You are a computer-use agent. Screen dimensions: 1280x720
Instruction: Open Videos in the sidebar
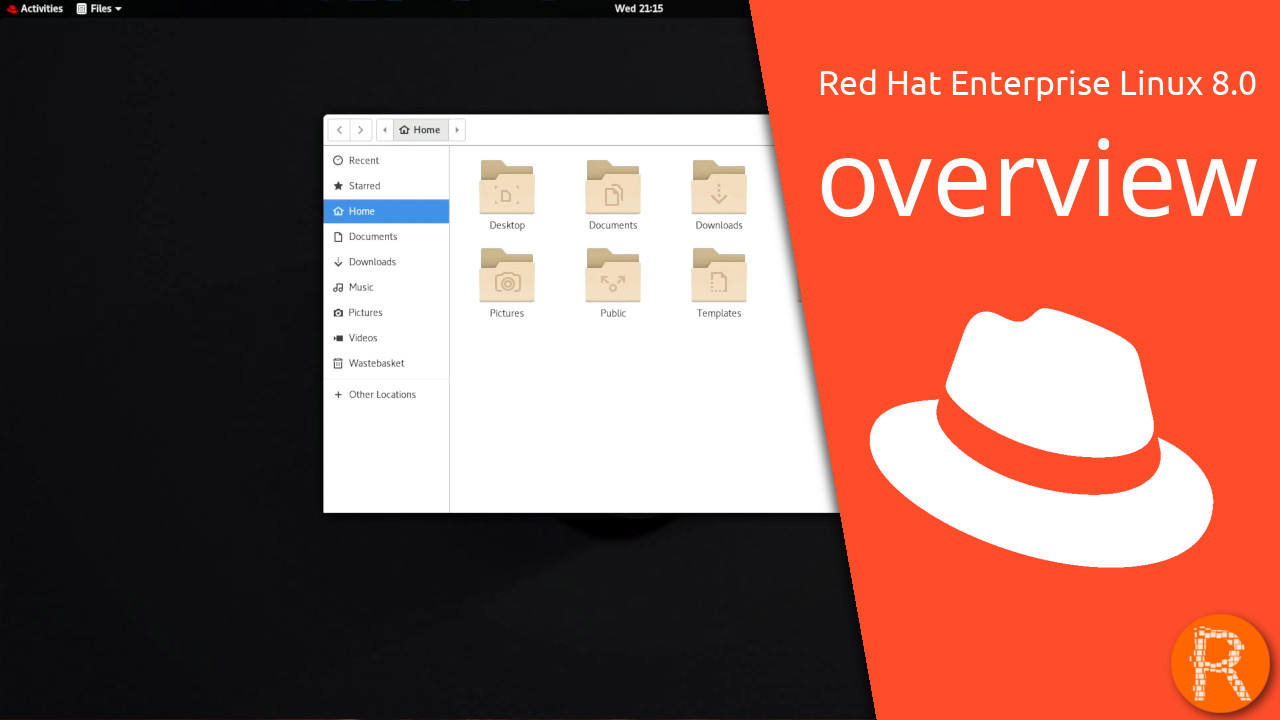coord(386,338)
